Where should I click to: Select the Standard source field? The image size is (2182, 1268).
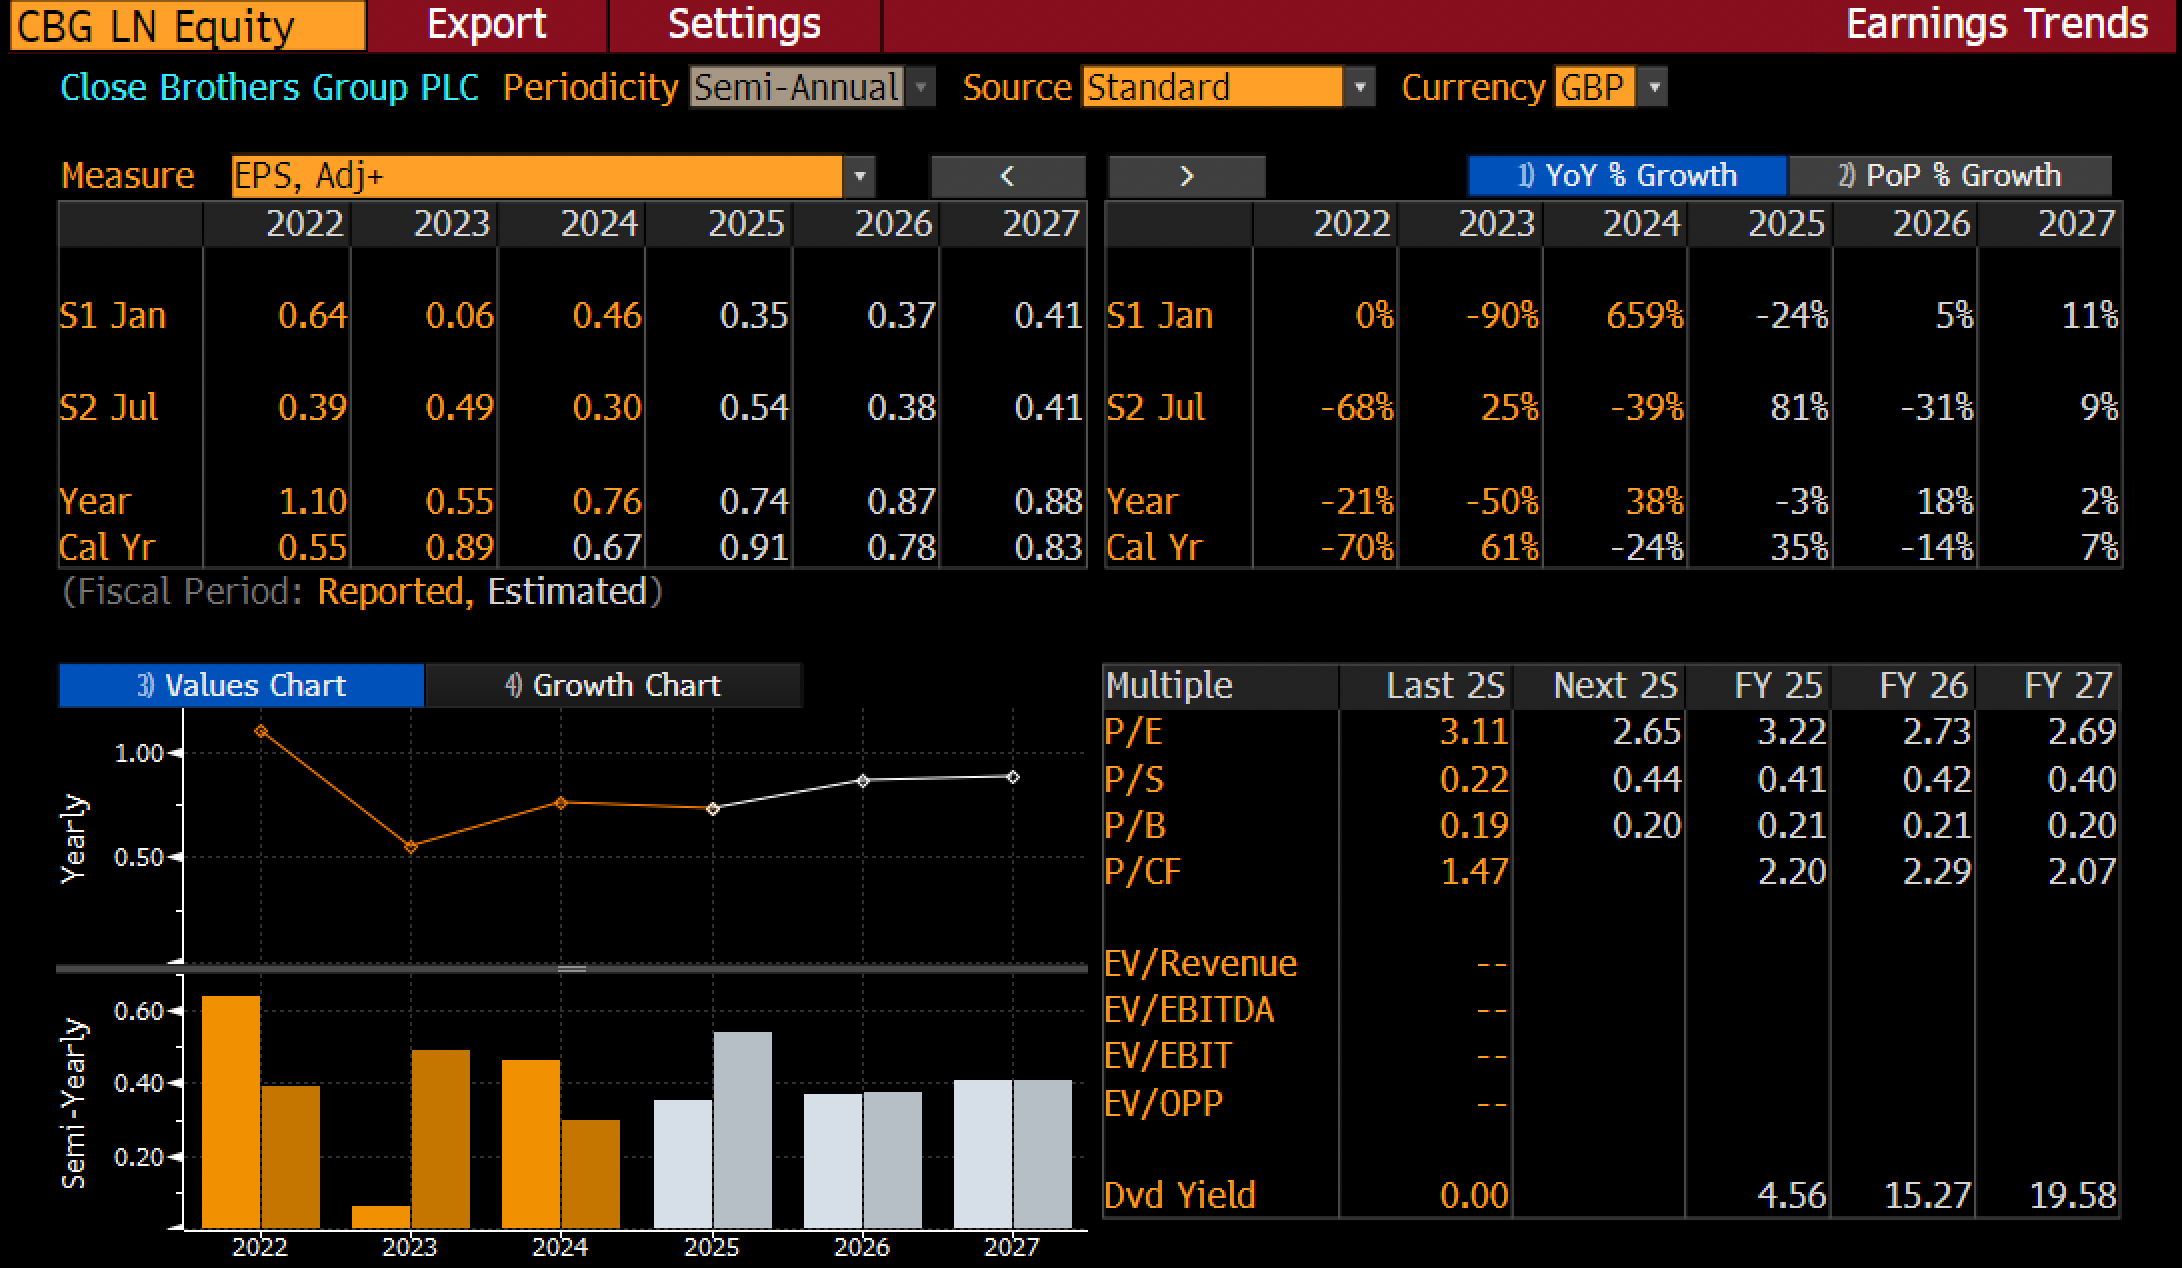click(x=1213, y=87)
